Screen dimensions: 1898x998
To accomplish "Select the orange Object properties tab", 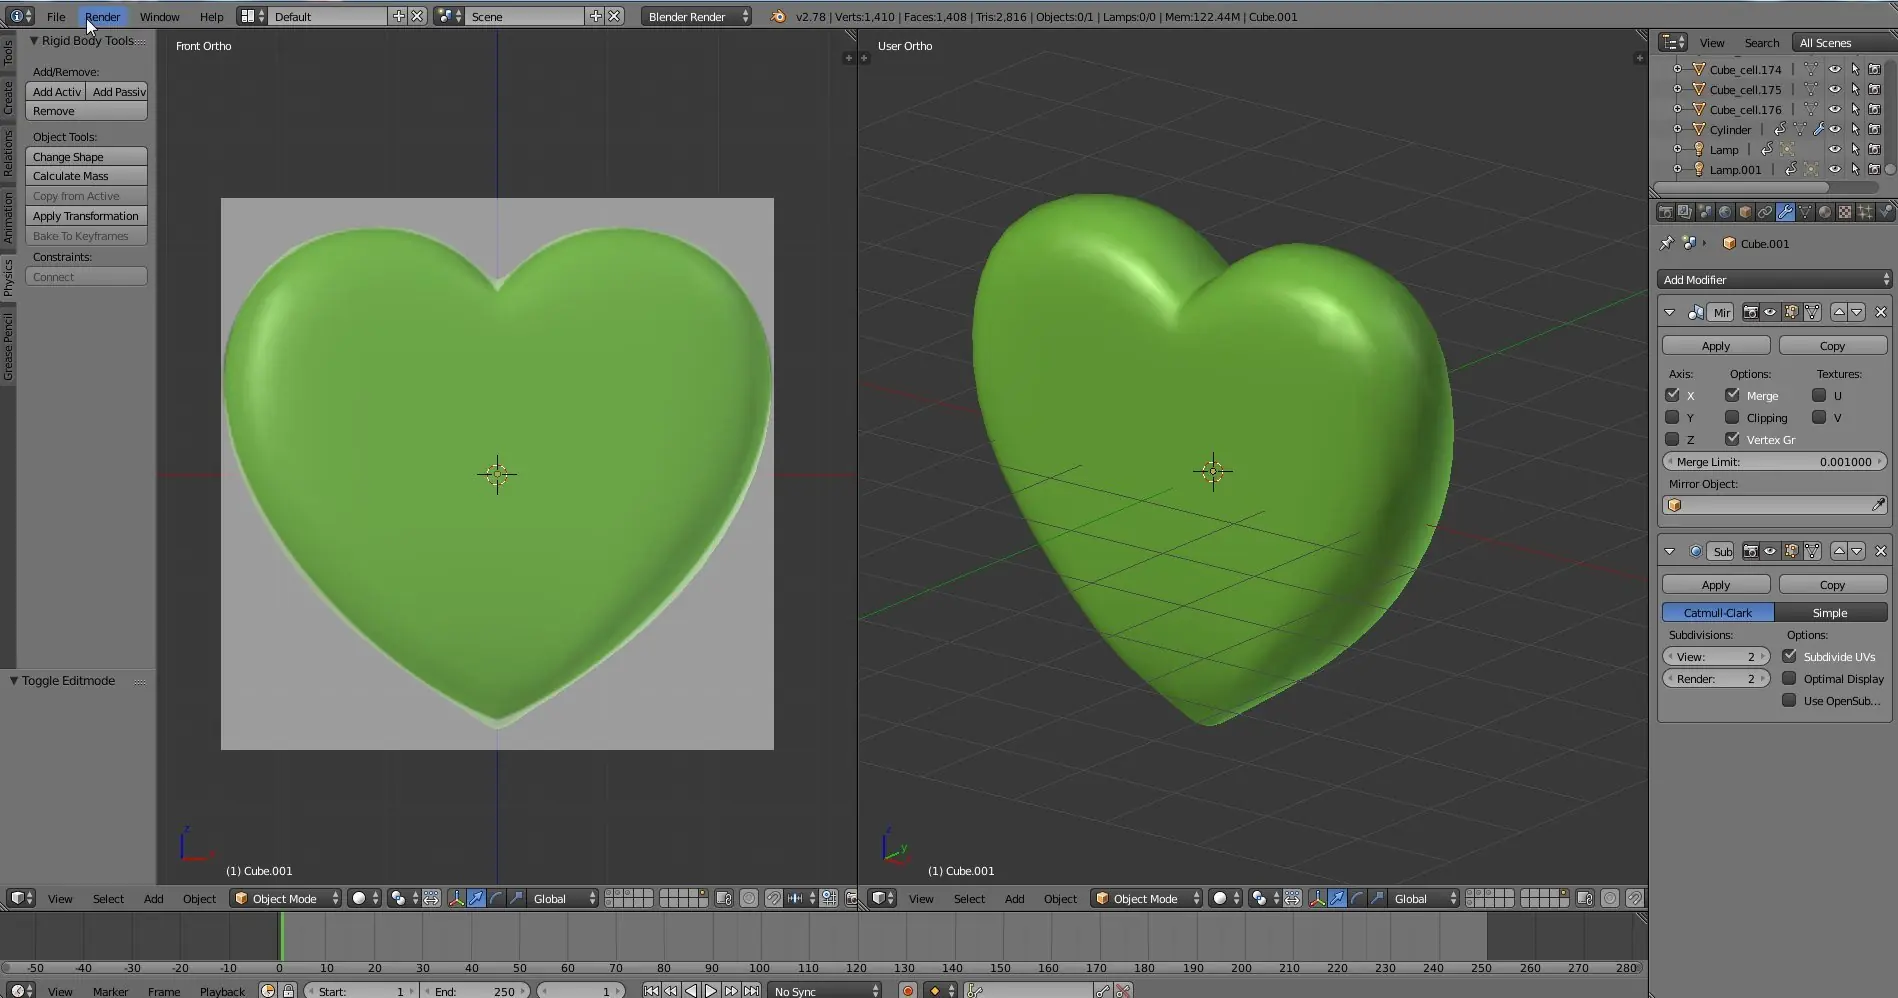I will [x=1745, y=211].
